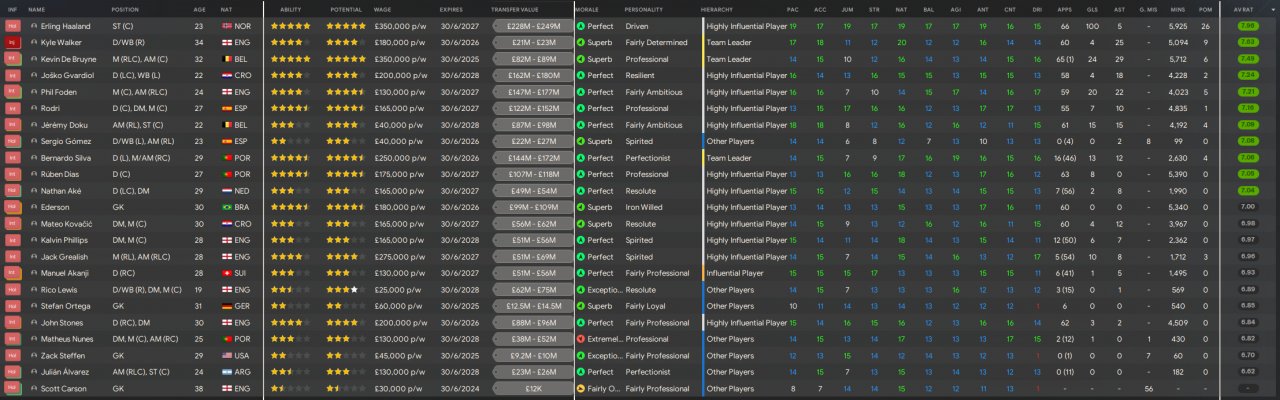
Task: Click Rico Lewis' D/WB (R), DM, M (C) position
Action: (x=148, y=290)
